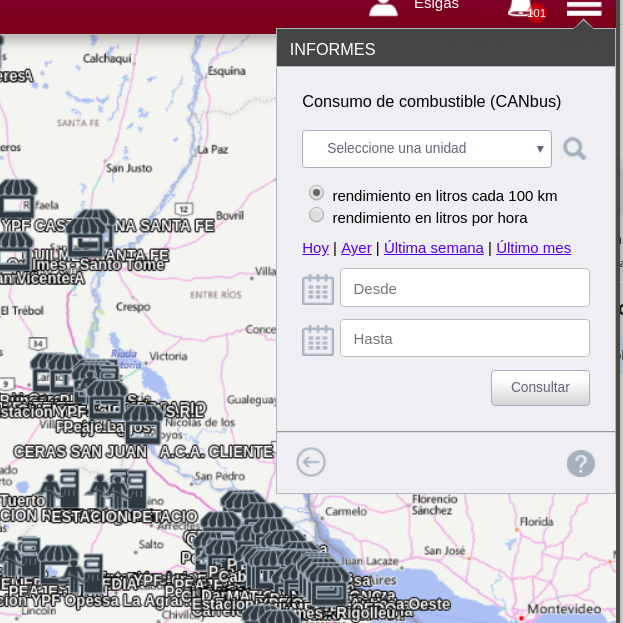This screenshot has width=623, height=623.
Task: Open the help question mark icon
Action: (581, 463)
